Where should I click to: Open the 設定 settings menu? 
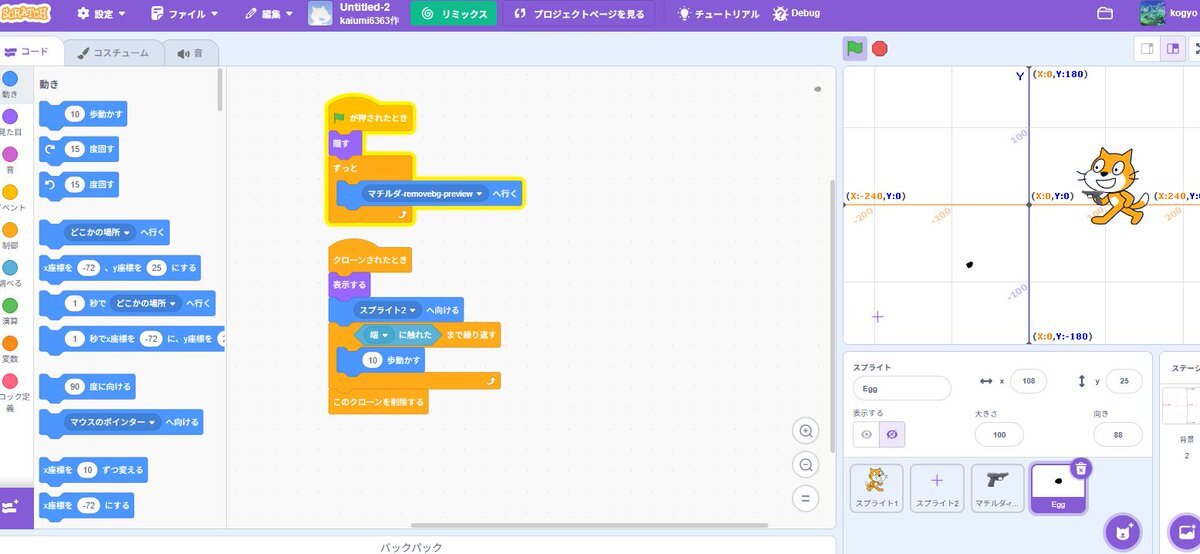pyautogui.click(x=102, y=14)
